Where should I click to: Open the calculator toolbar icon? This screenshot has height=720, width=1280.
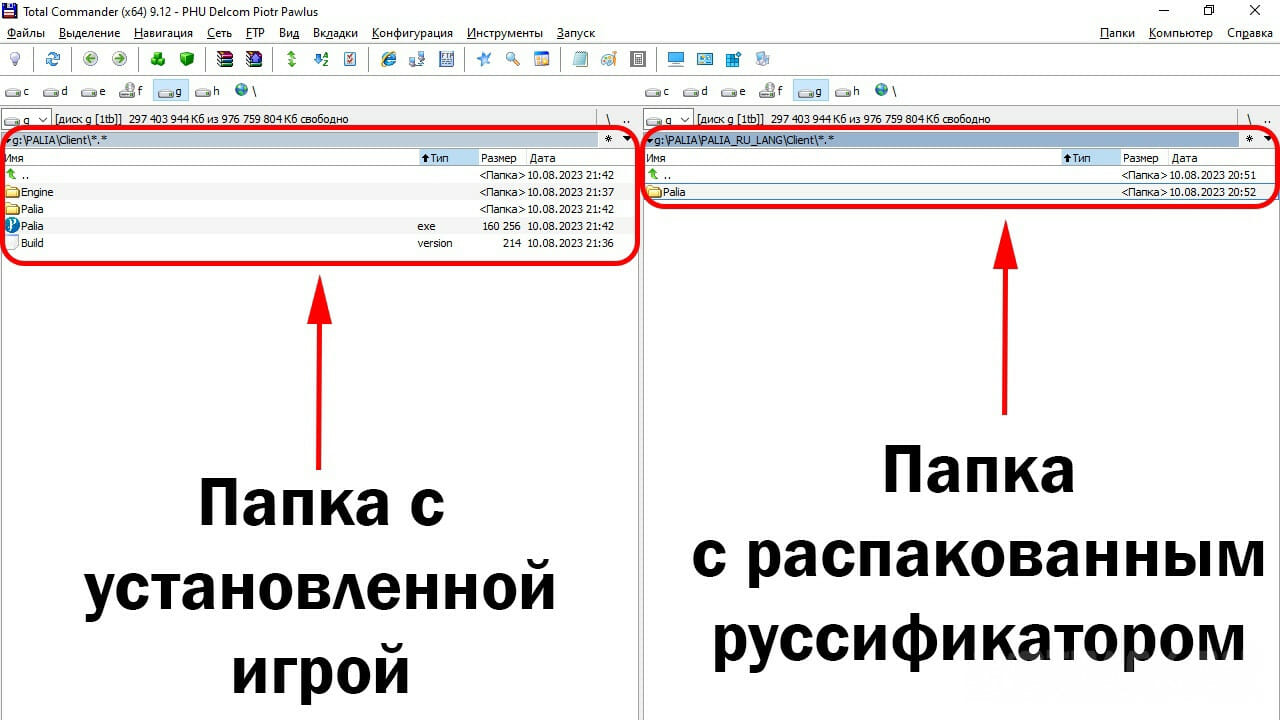(x=638, y=59)
